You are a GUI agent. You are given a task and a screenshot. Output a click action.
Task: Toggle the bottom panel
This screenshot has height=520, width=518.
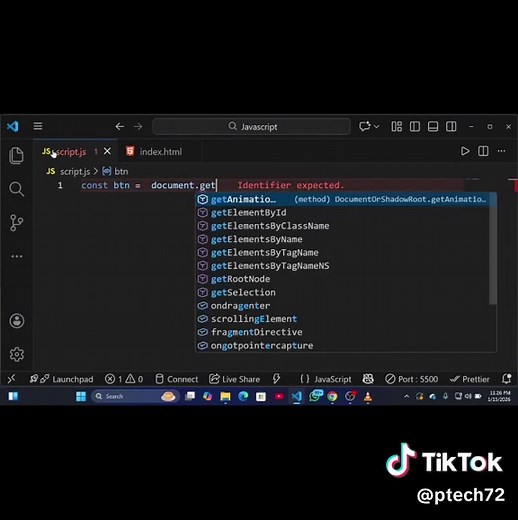pos(433,126)
